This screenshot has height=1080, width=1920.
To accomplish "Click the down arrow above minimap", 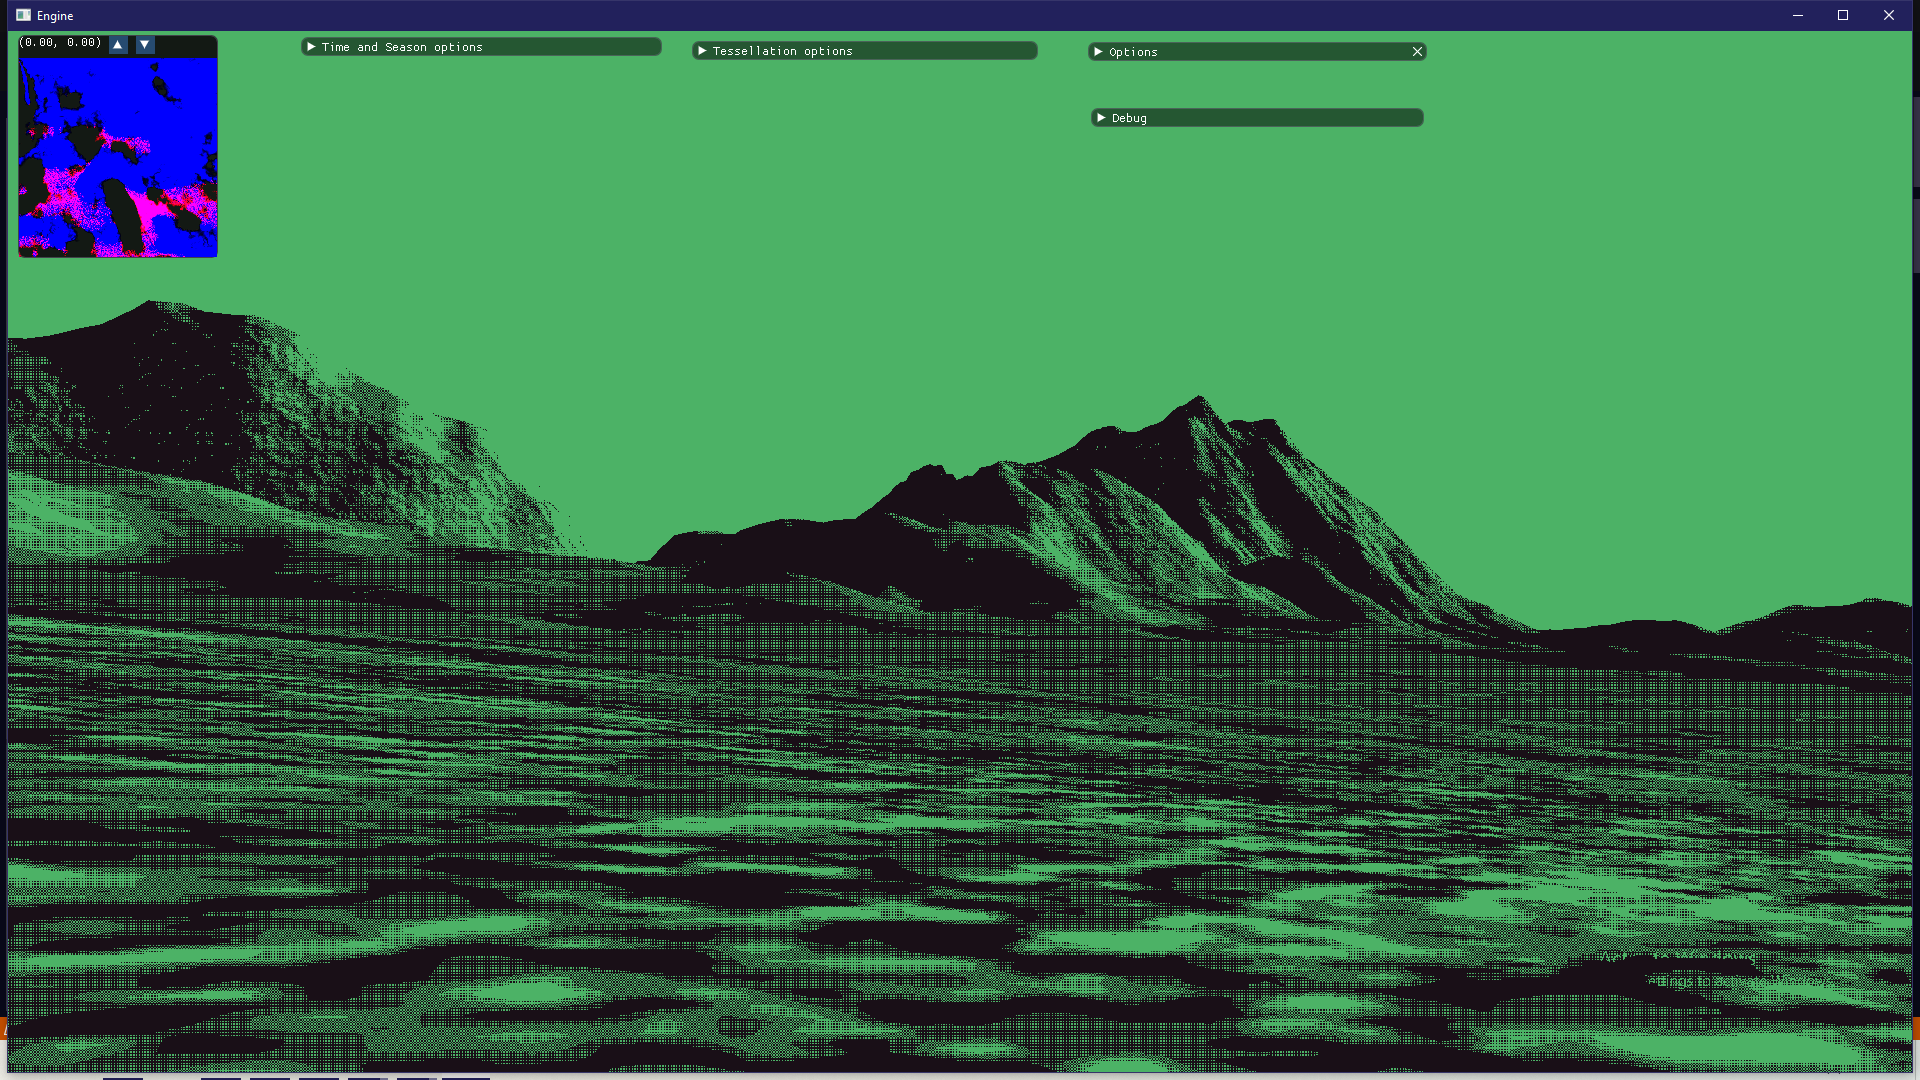I will tap(145, 45).
